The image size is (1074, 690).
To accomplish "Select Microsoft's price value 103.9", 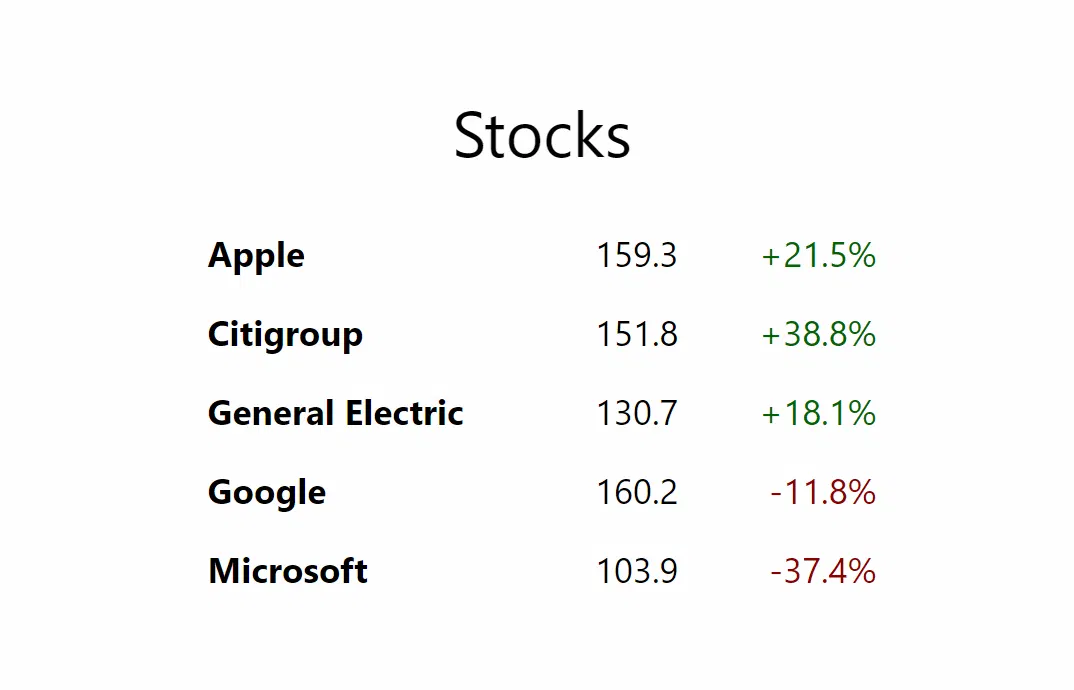I will click(x=637, y=572).
